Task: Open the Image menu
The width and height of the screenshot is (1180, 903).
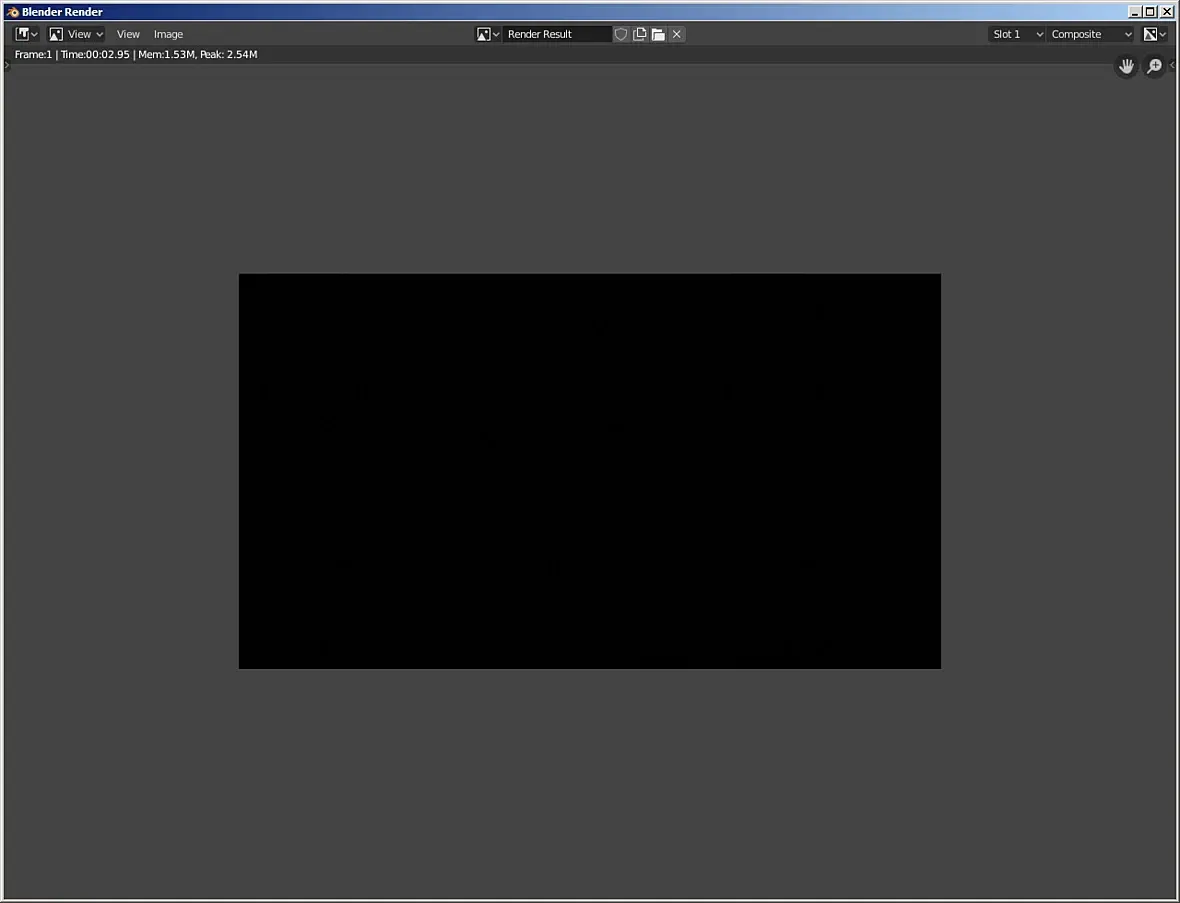Action: pyautogui.click(x=168, y=35)
